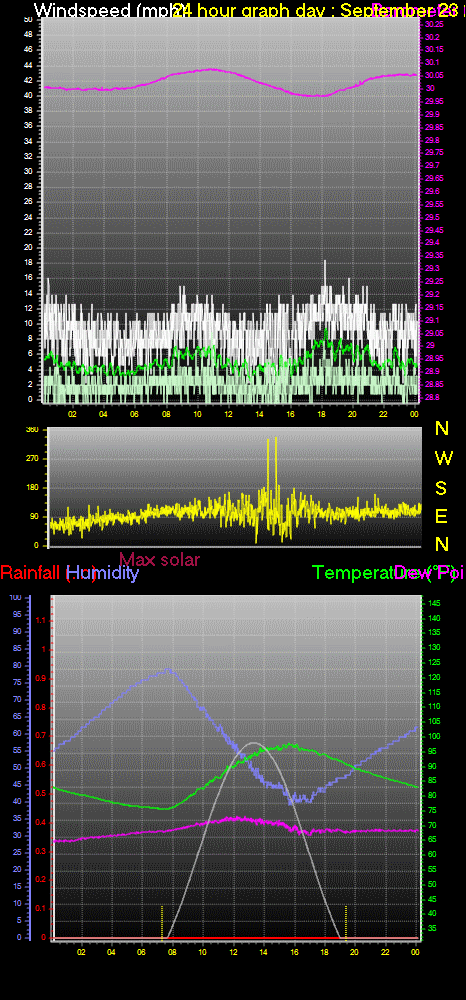
Task: Click the white wind gust spike near 18
Action: pos(324,274)
